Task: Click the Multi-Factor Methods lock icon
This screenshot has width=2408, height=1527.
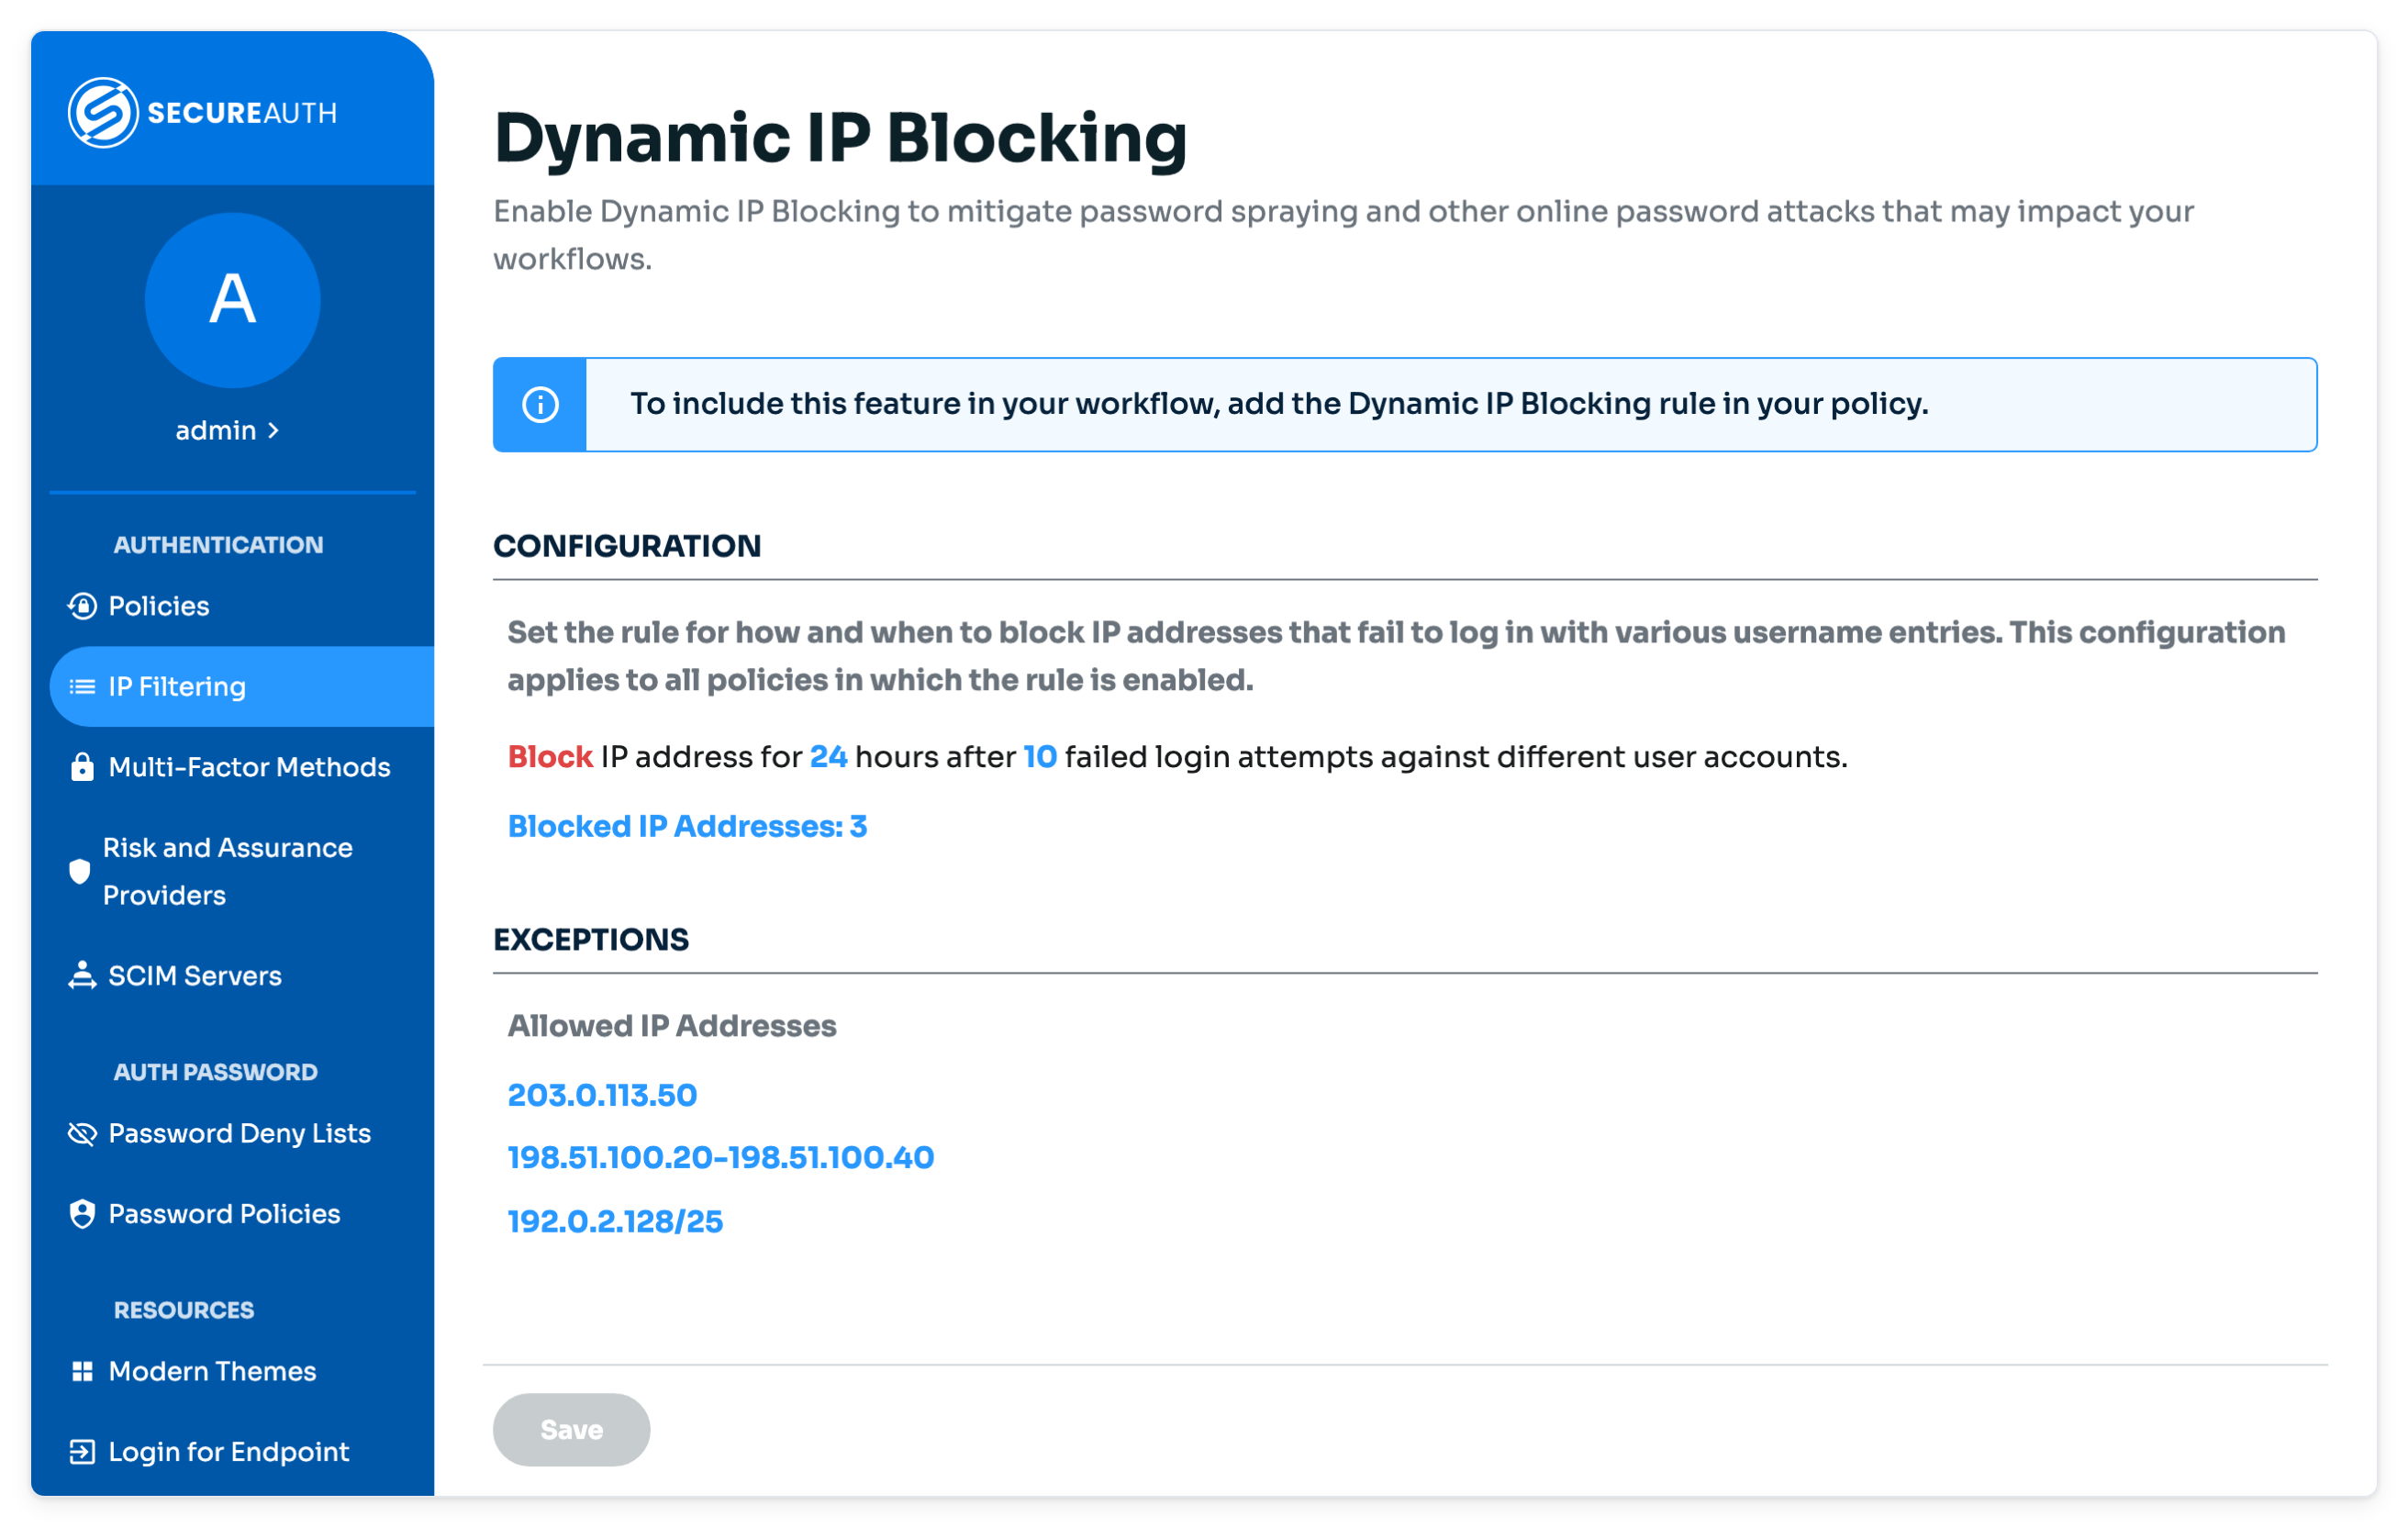Action: [82, 767]
